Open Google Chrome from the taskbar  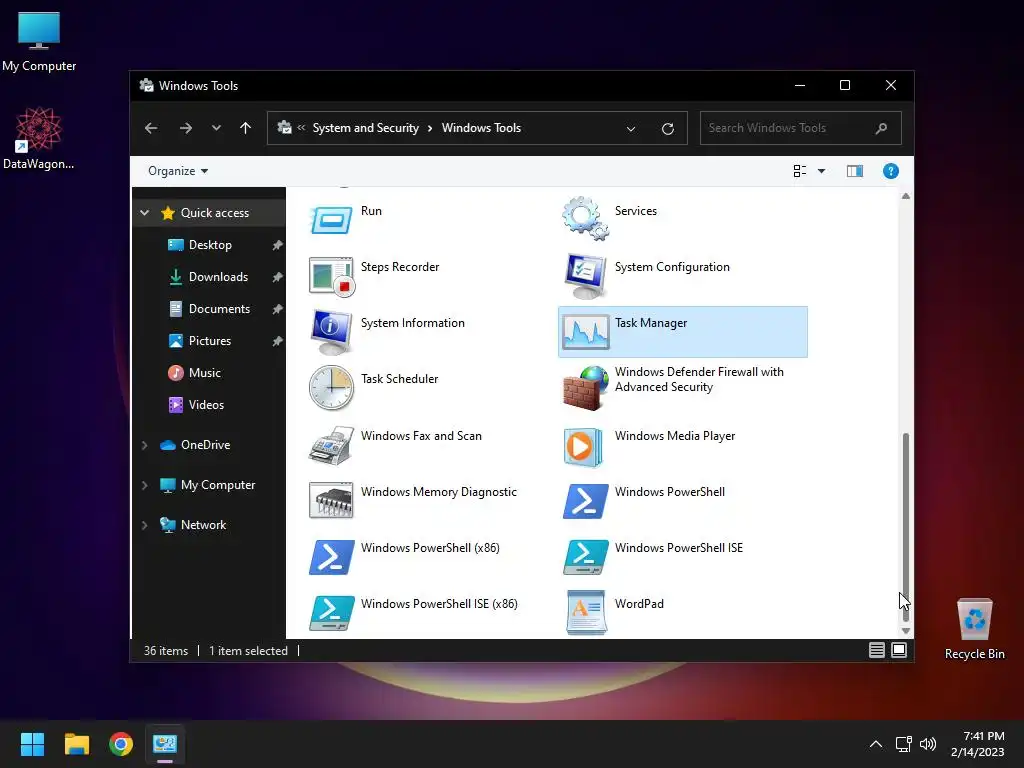tap(121, 744)
